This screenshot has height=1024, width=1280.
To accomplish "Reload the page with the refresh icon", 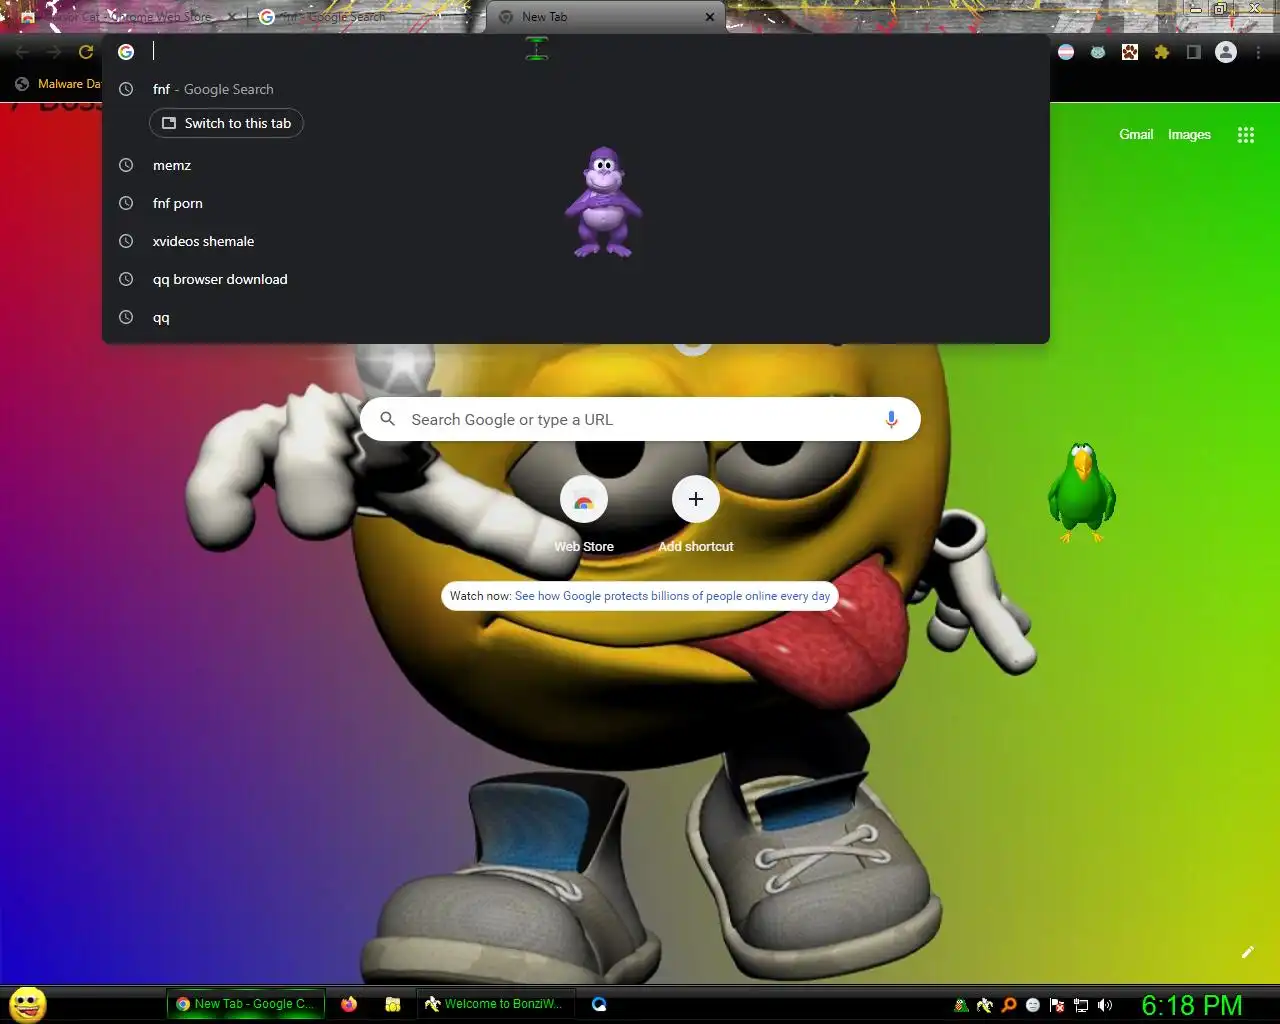I will tap(86, 52).
